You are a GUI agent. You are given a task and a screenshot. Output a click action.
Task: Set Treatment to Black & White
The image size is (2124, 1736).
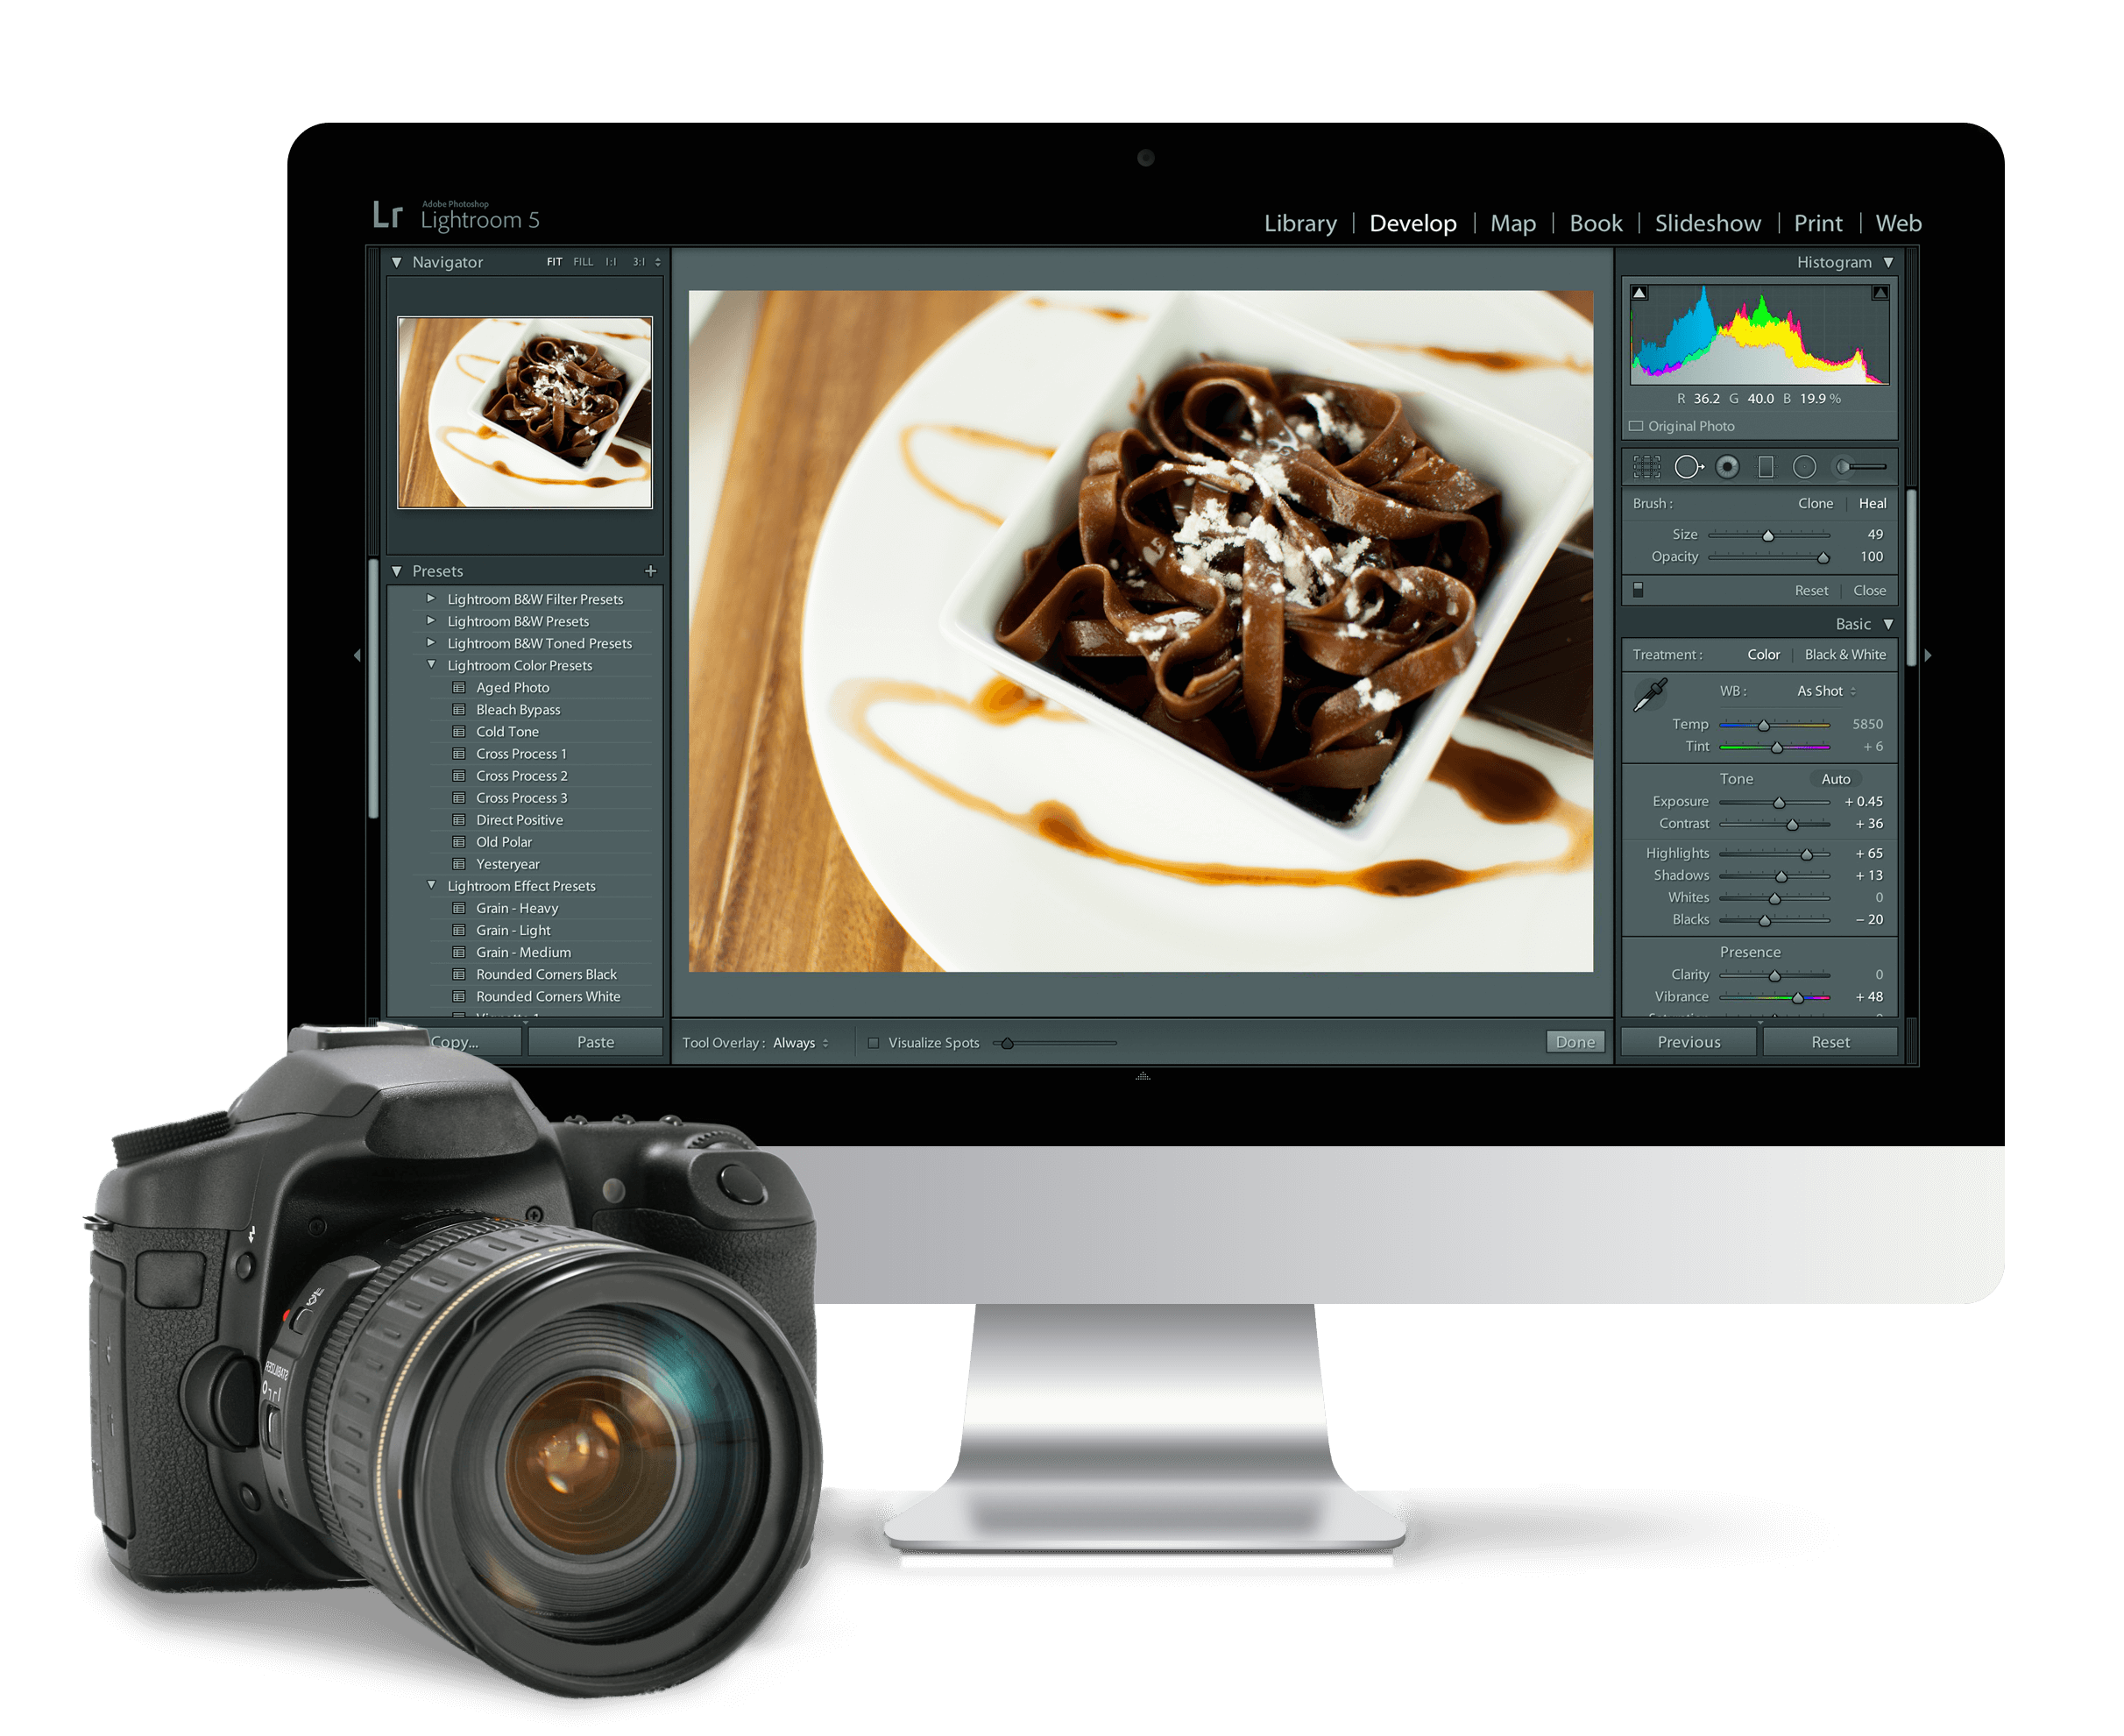(x=1845, y=655)
